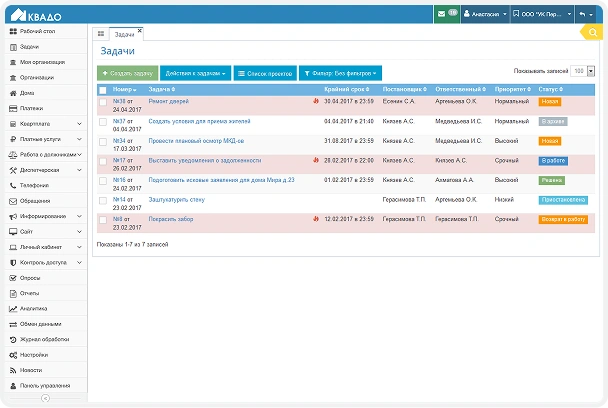The height and width of the screenshot is (408, 608).
Task: Collapse sidebar with bottom arrow icon
Action: [44, 399]
